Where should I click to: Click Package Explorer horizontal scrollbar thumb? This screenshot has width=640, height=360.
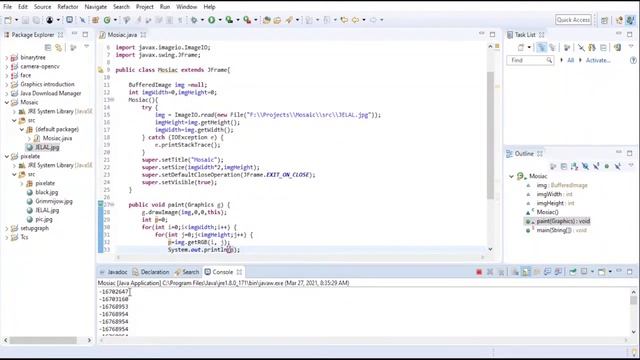(x=43, y=340)
